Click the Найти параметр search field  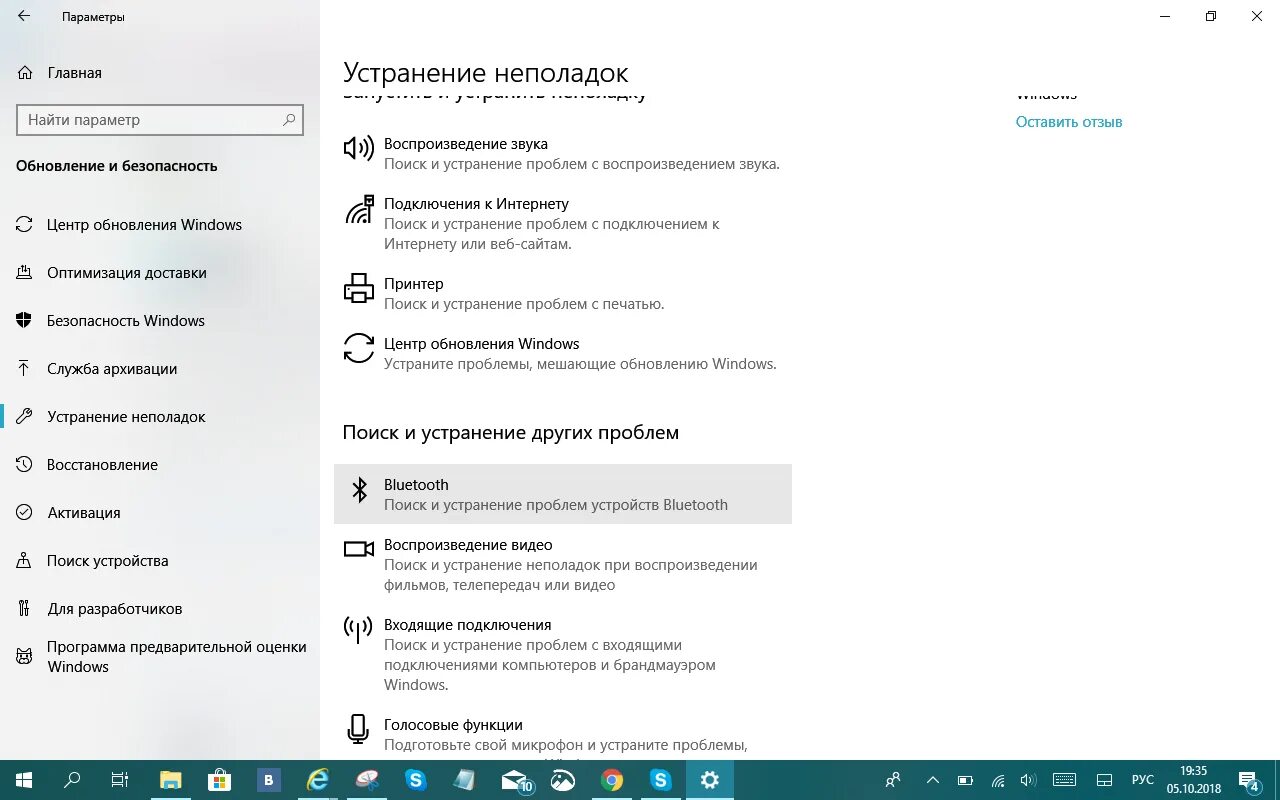[x=160, y=120]
